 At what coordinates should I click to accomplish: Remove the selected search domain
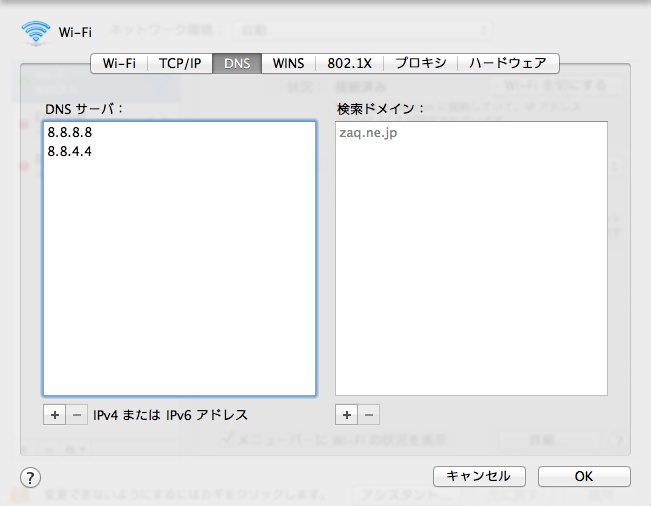368,414
